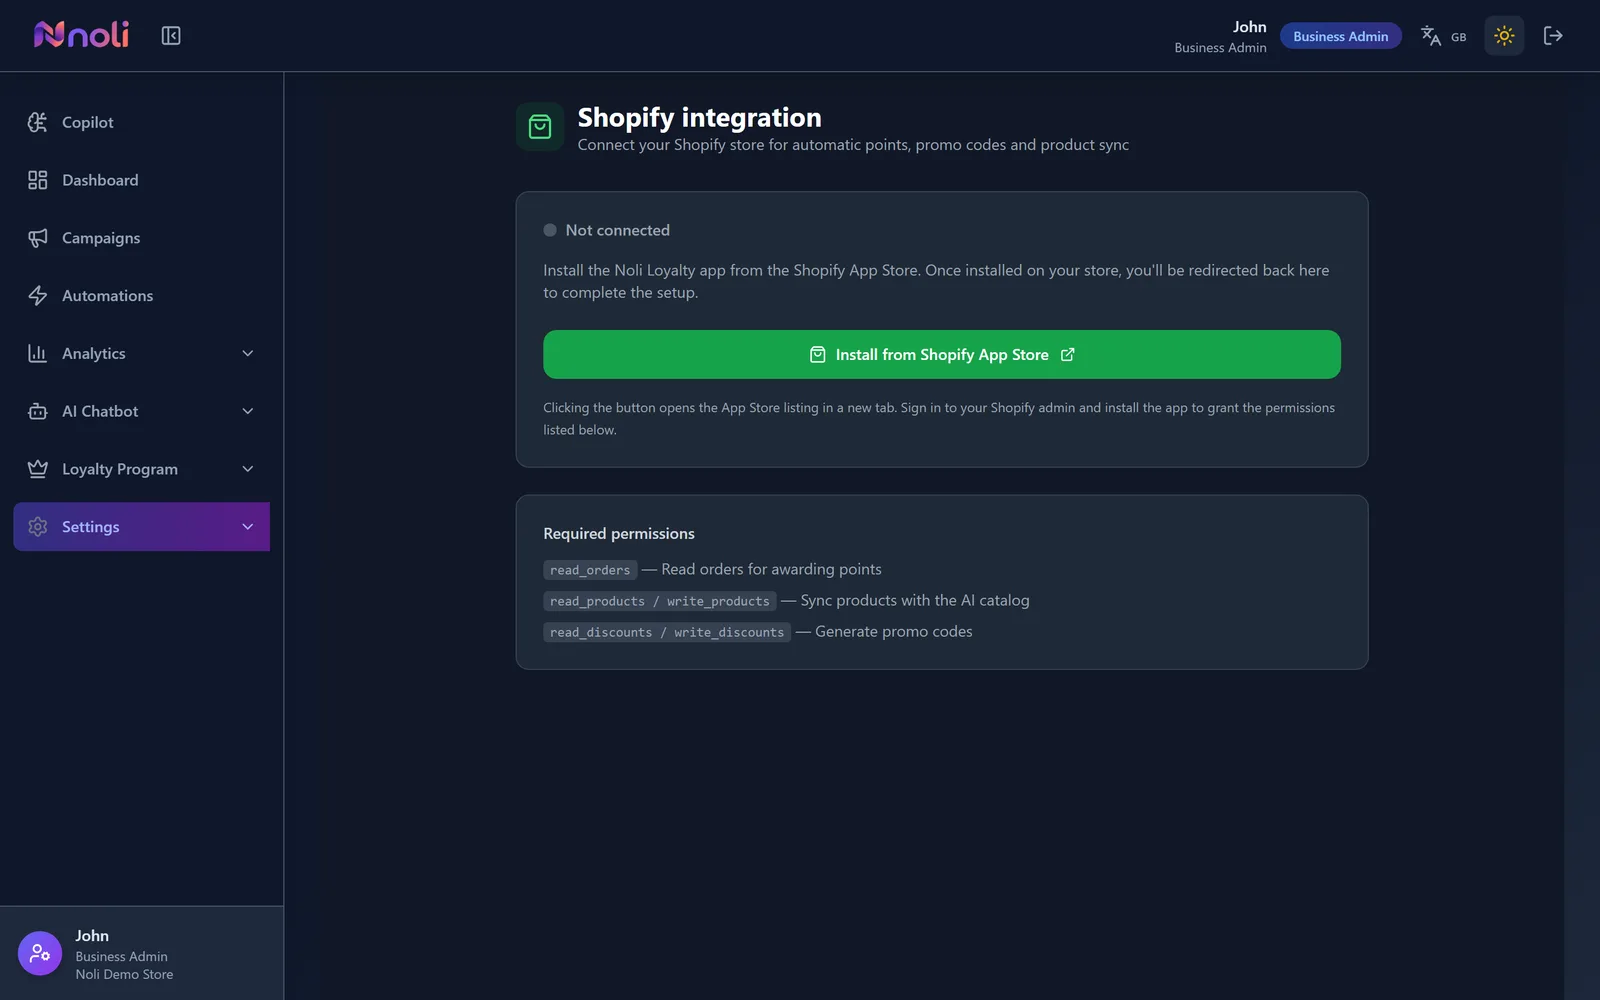Screen dimensions: 1600x1000
Task: Click the Not connected status dot
Action: pyautogui.click(x=550, y=230)
